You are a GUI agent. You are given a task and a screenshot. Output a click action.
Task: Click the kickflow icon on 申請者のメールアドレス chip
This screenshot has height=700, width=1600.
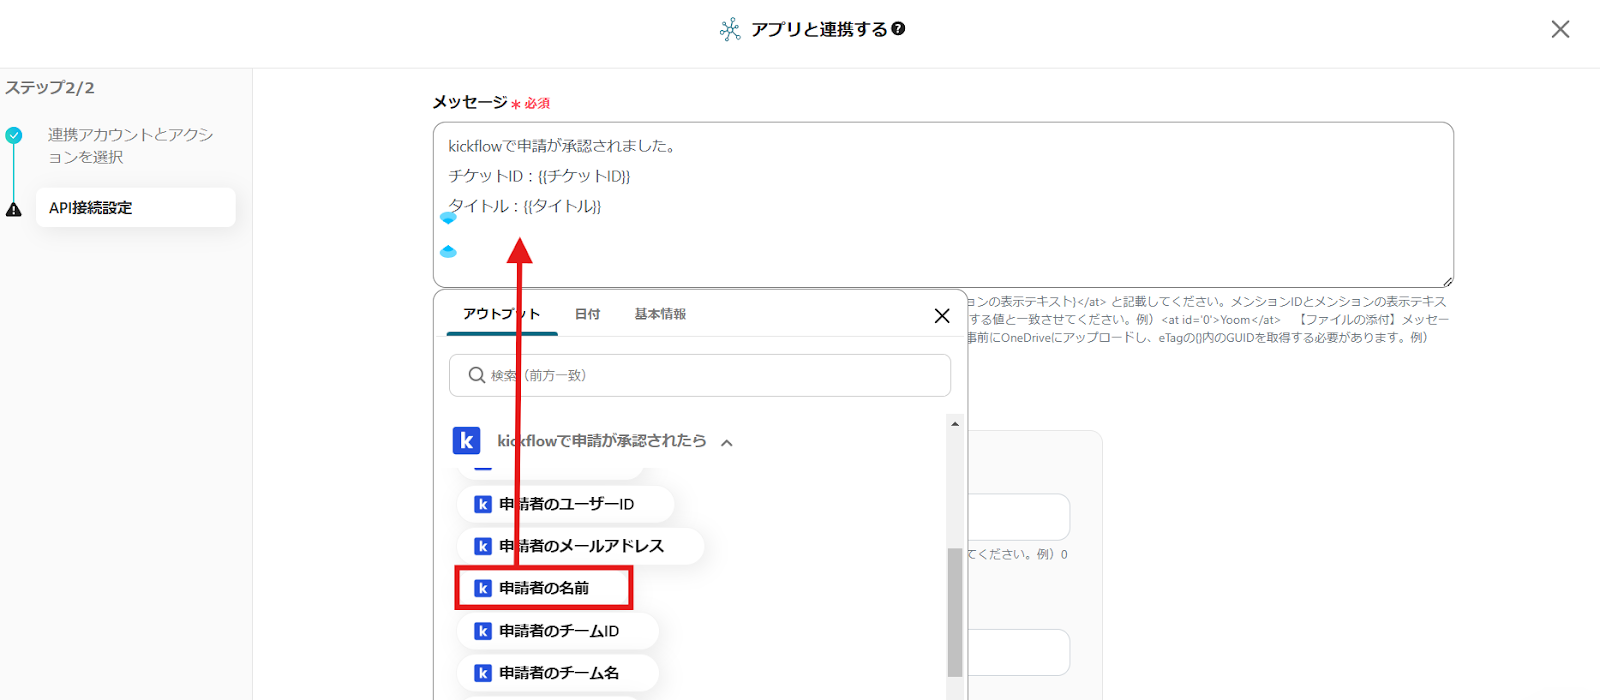pos(482,546)
